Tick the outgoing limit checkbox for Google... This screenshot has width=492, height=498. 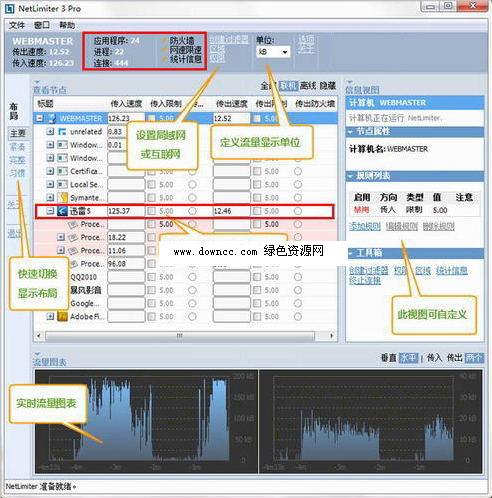(x=257, y=303)
